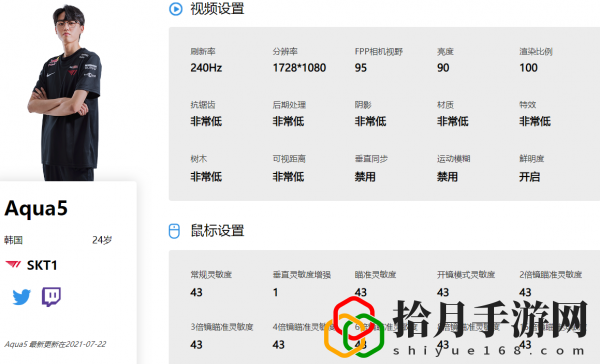Open the Twitter bird icon link
This screenshot has width=600, height=364.
[21, 297]
